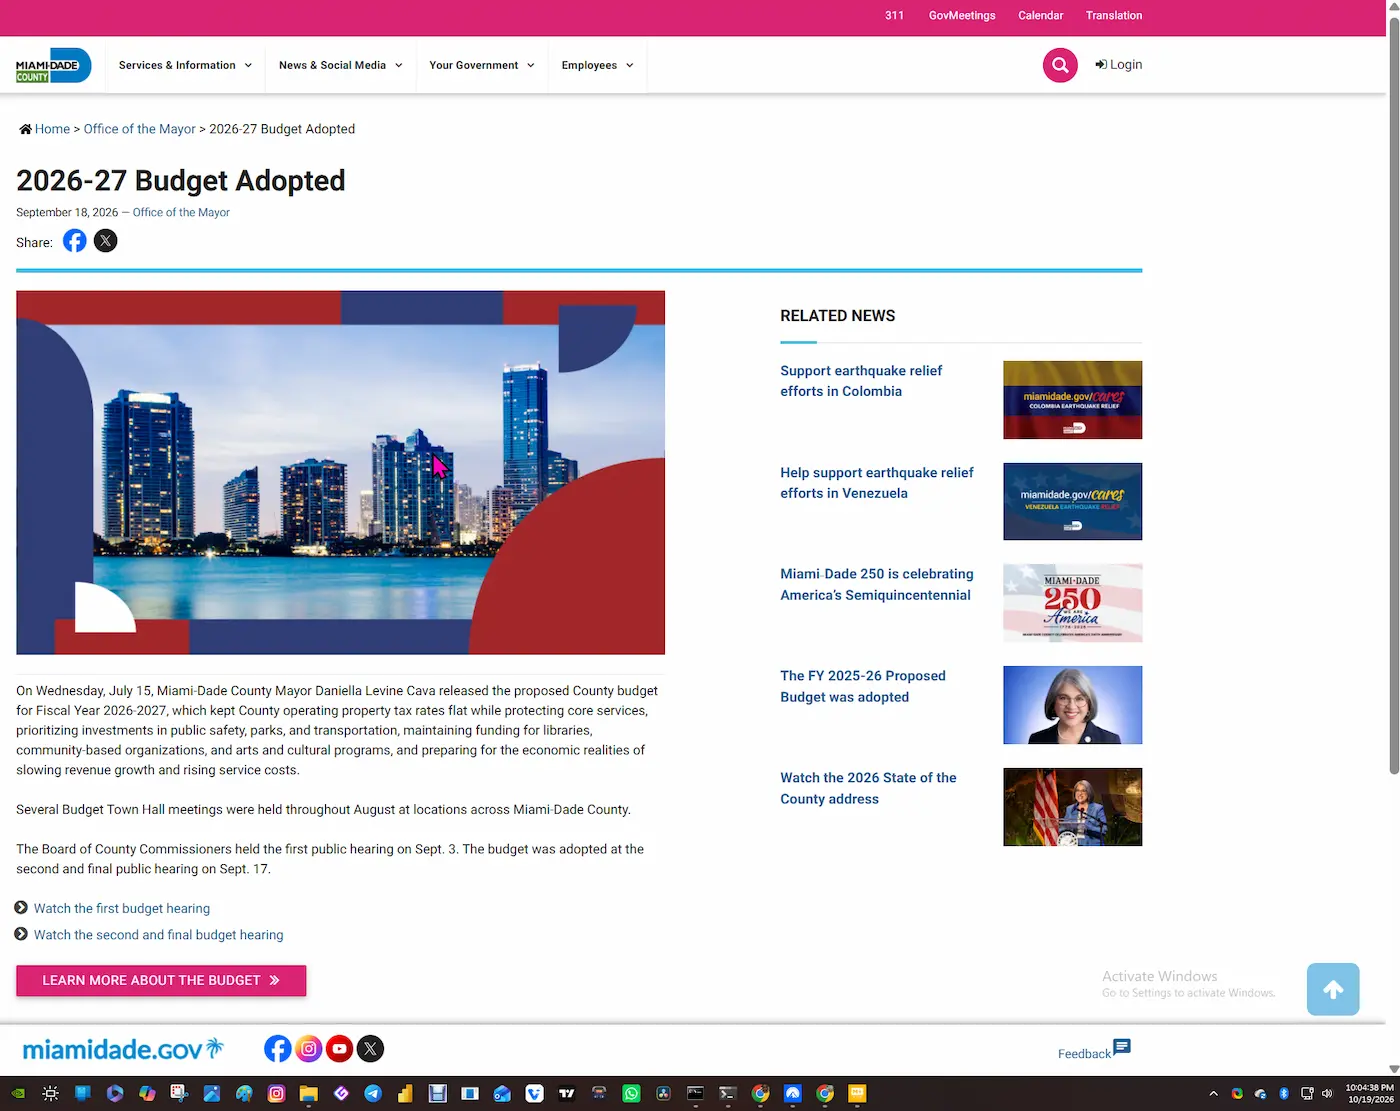Open the volume control in system tray
The height and width of the screenshot is (1111, 1400).
point(1328,1094)
